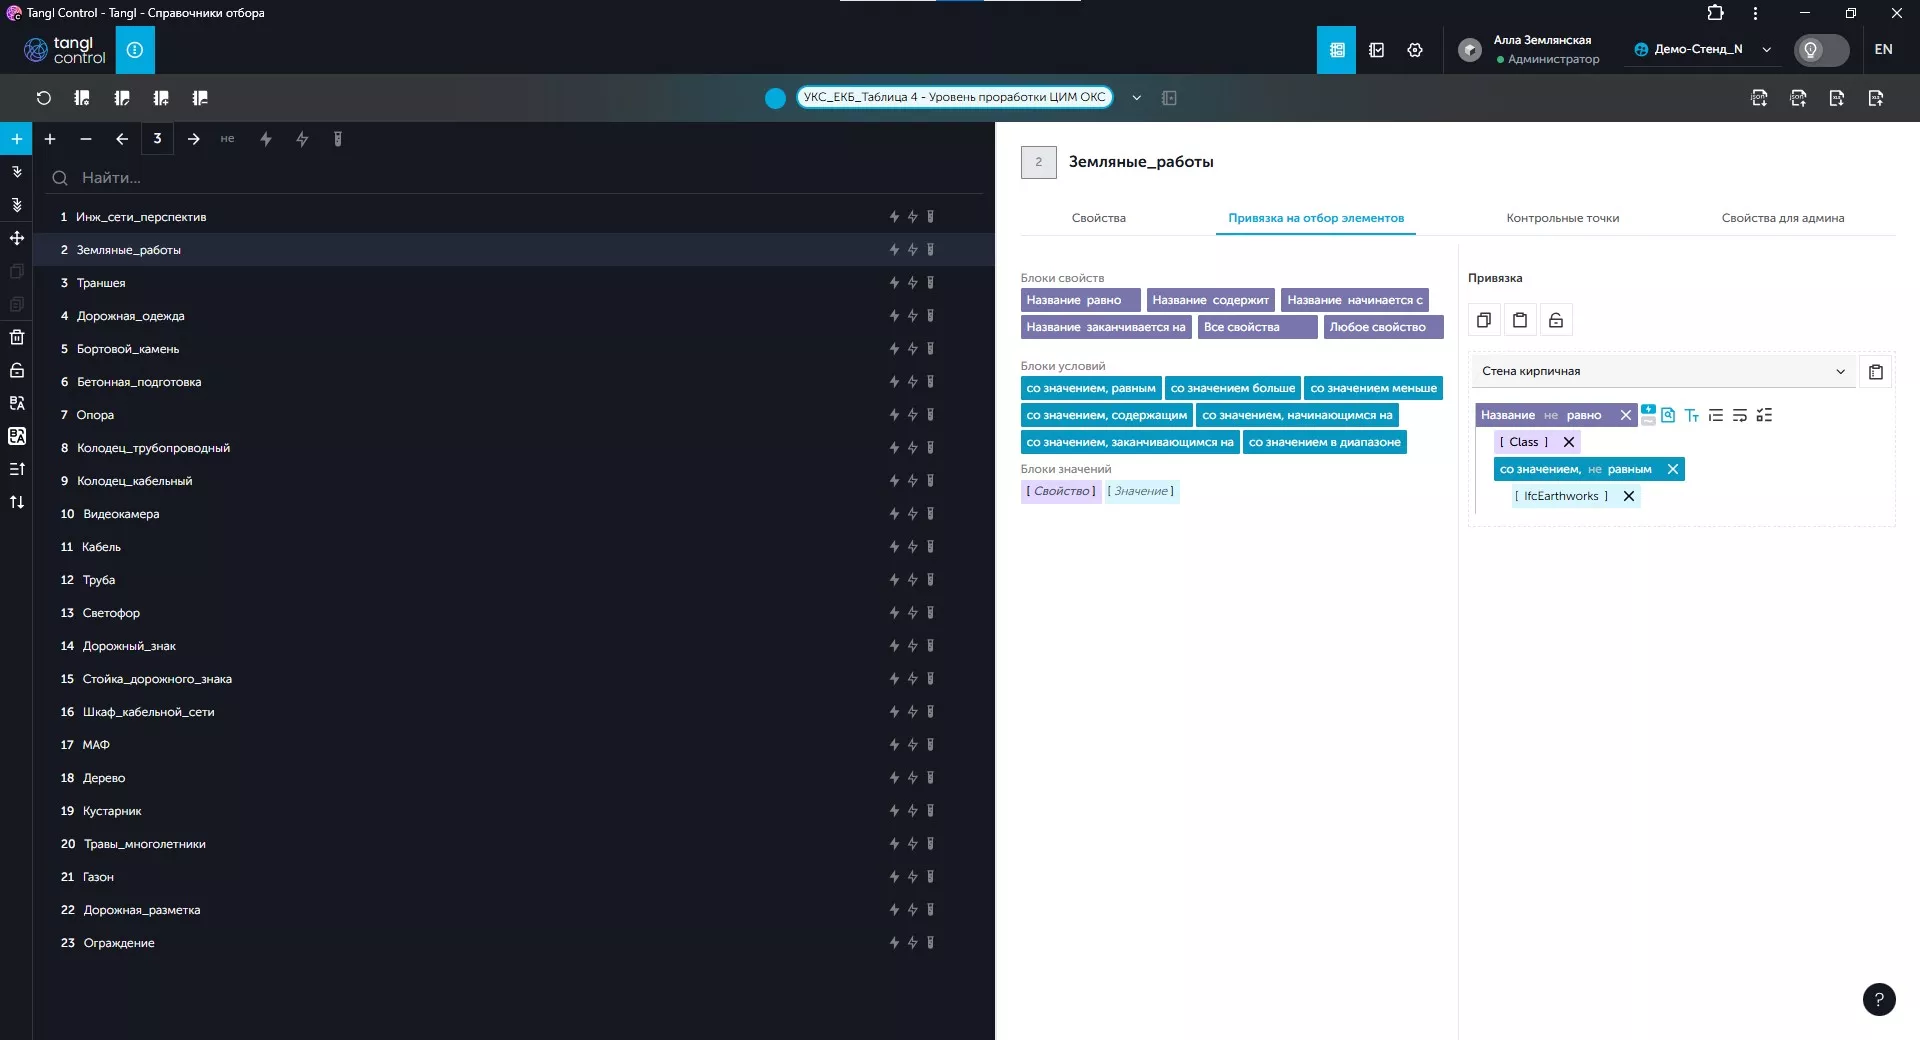Open the Свойства tab
Image resolution: width=1920 pixels, height=1040 pixels.
tap(1098, 218)
